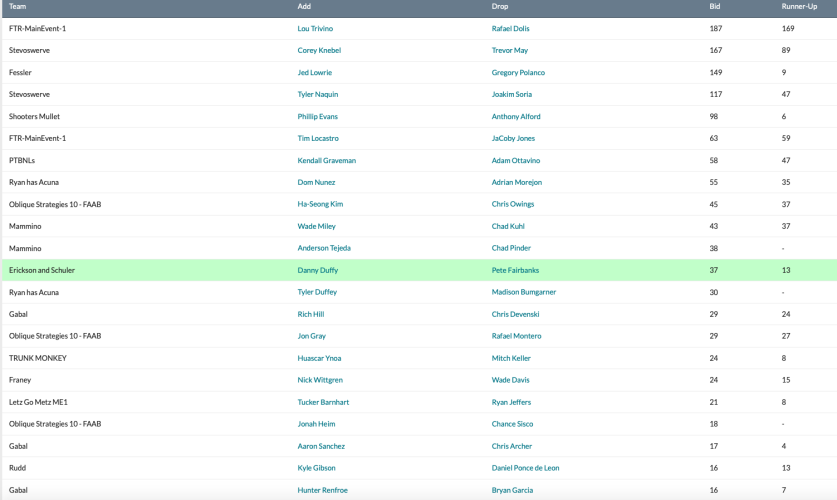The width and height of the screenshot is (837, 500).
Task: Open Adam Ottavino link
Action: 516,160
